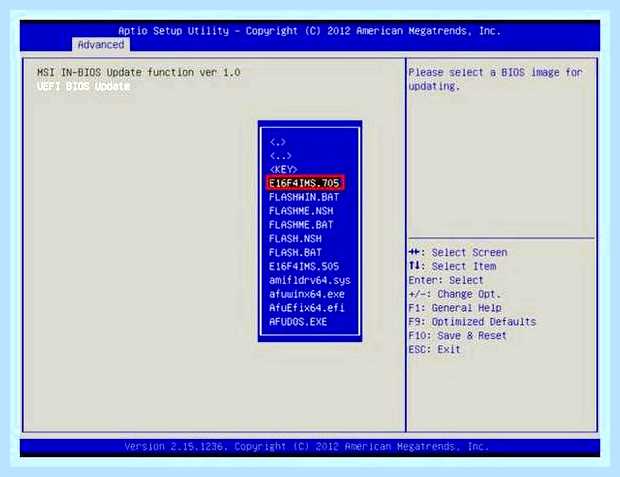Viewport: 620px width, 477px height.
Task: Select the UEFI BIOS Update option
Action: (83, 86)
